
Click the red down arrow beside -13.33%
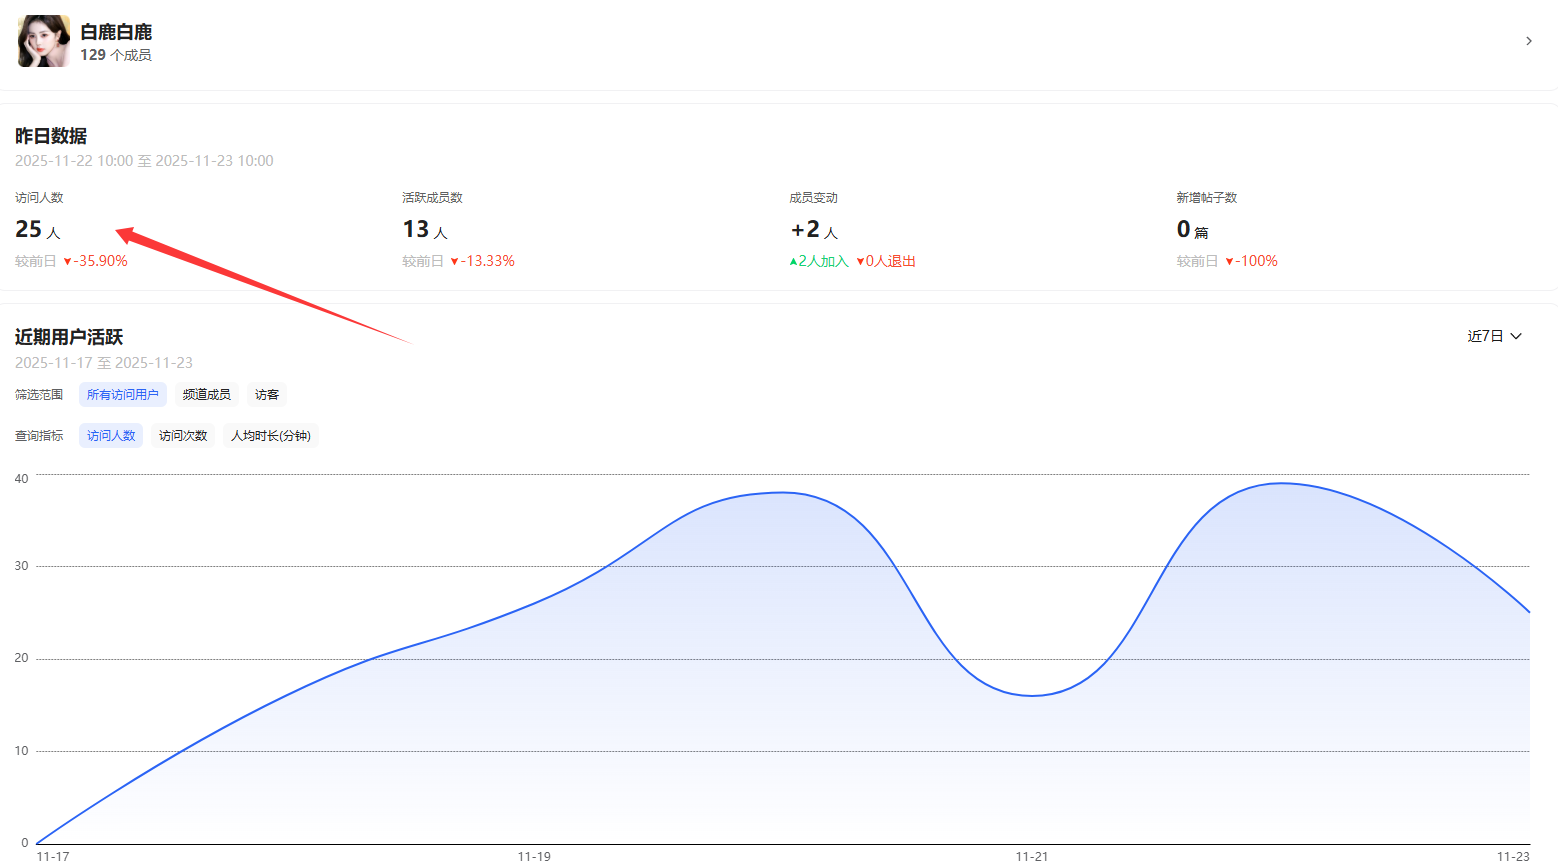tap(455, 262)
